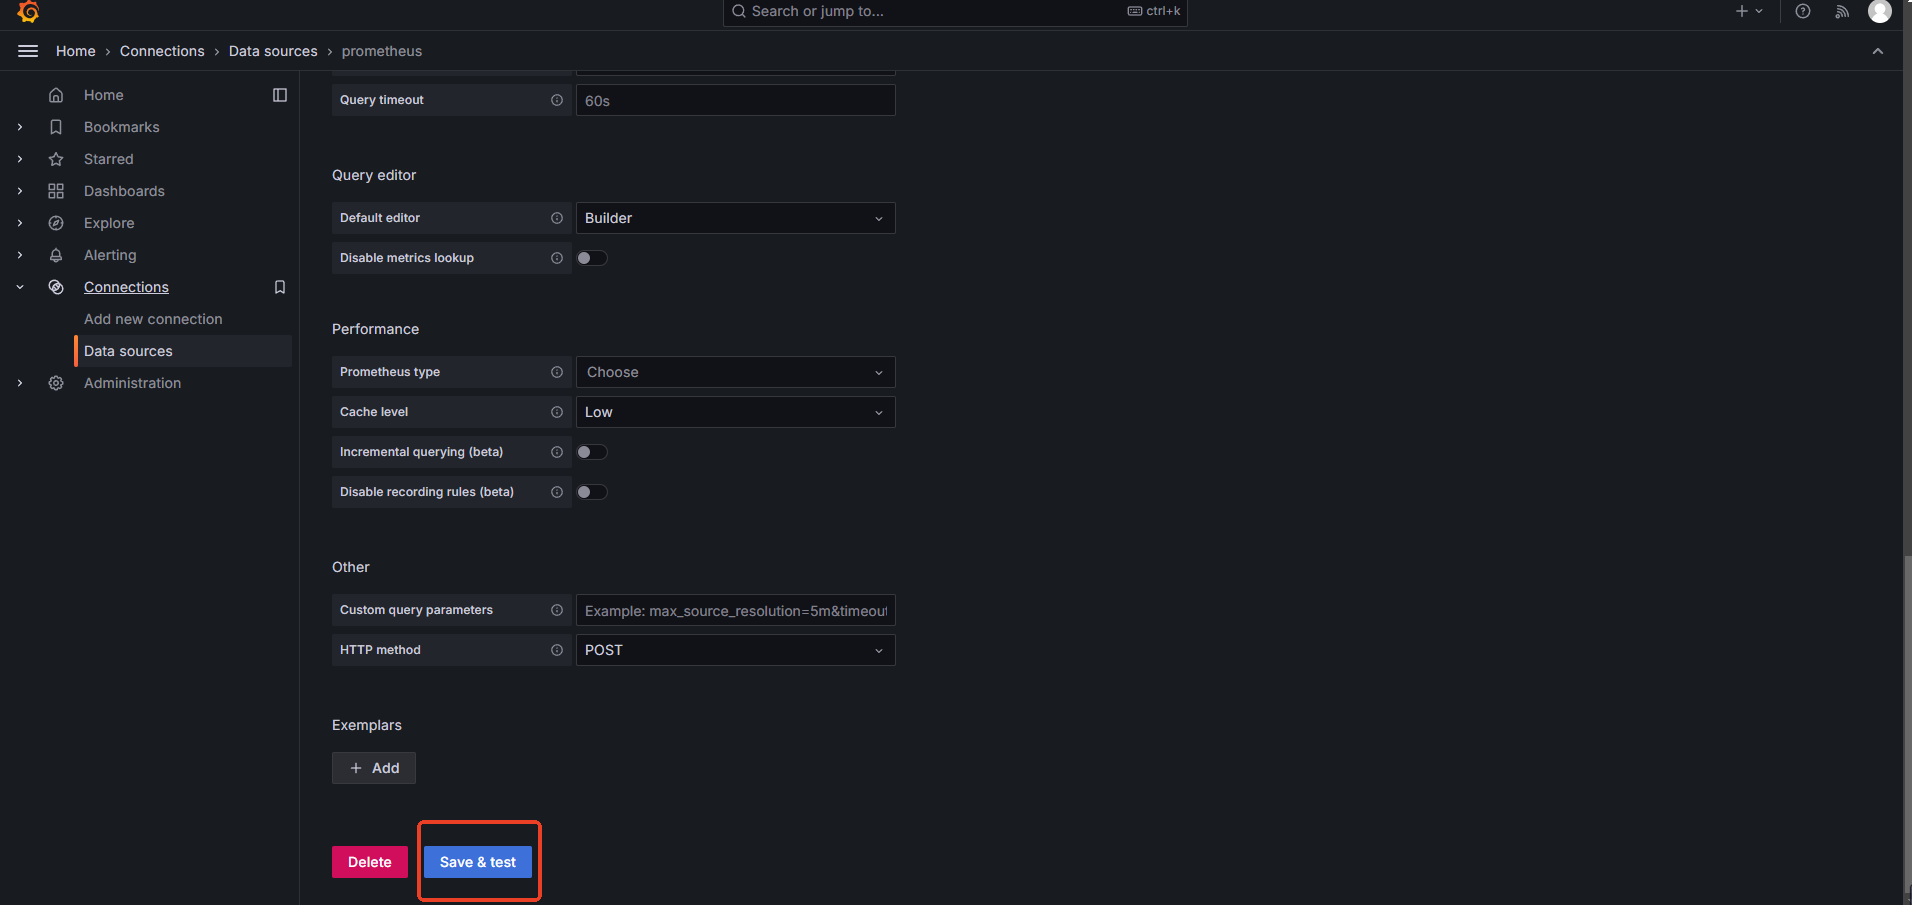
Task: Open the Default editor Builder dropdown
Action: click(735, 218)
